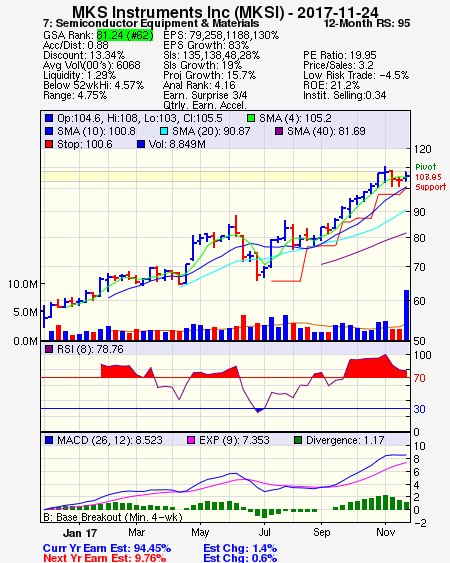
Task: Click the blue SMA (10) legend swatch
Action: [x=49, y=131]
